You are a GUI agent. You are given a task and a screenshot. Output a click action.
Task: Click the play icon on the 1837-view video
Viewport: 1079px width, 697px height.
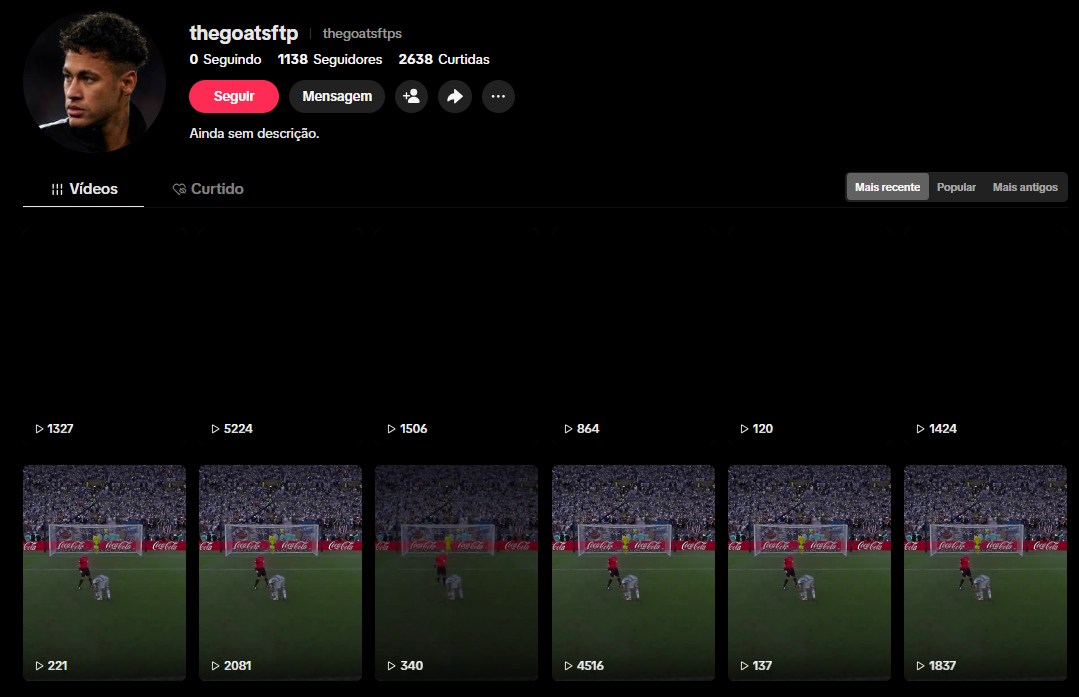[x=920, y=666]
